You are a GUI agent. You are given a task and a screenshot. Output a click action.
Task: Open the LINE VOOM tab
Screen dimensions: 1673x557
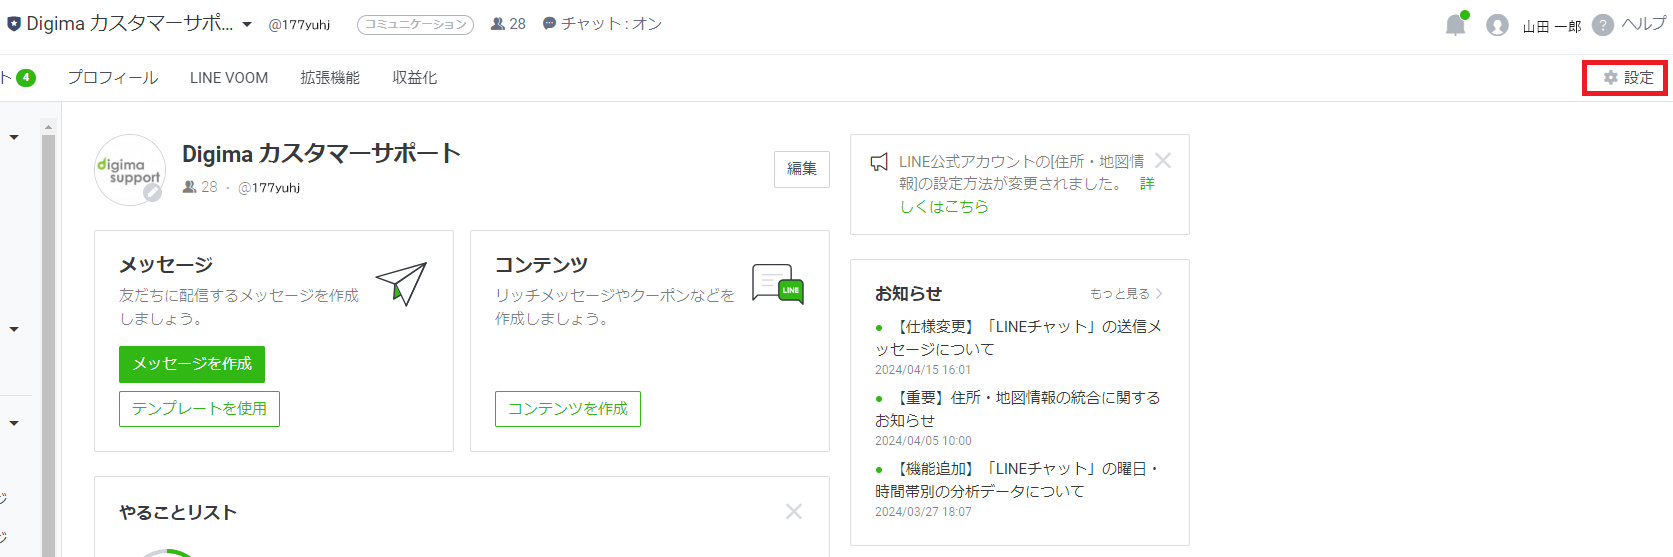[229, 77]
